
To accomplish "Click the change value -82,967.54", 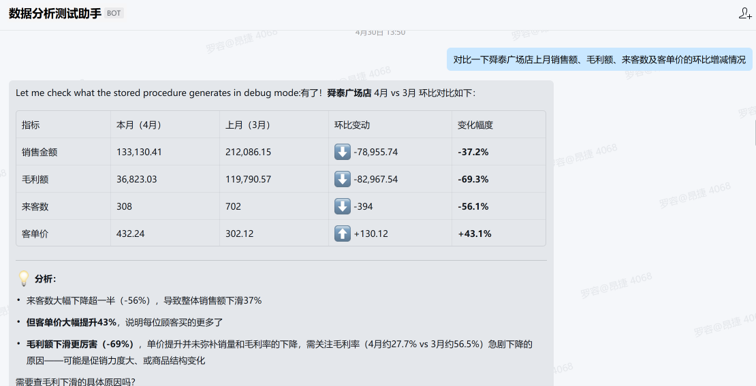I will pos(376,179).
